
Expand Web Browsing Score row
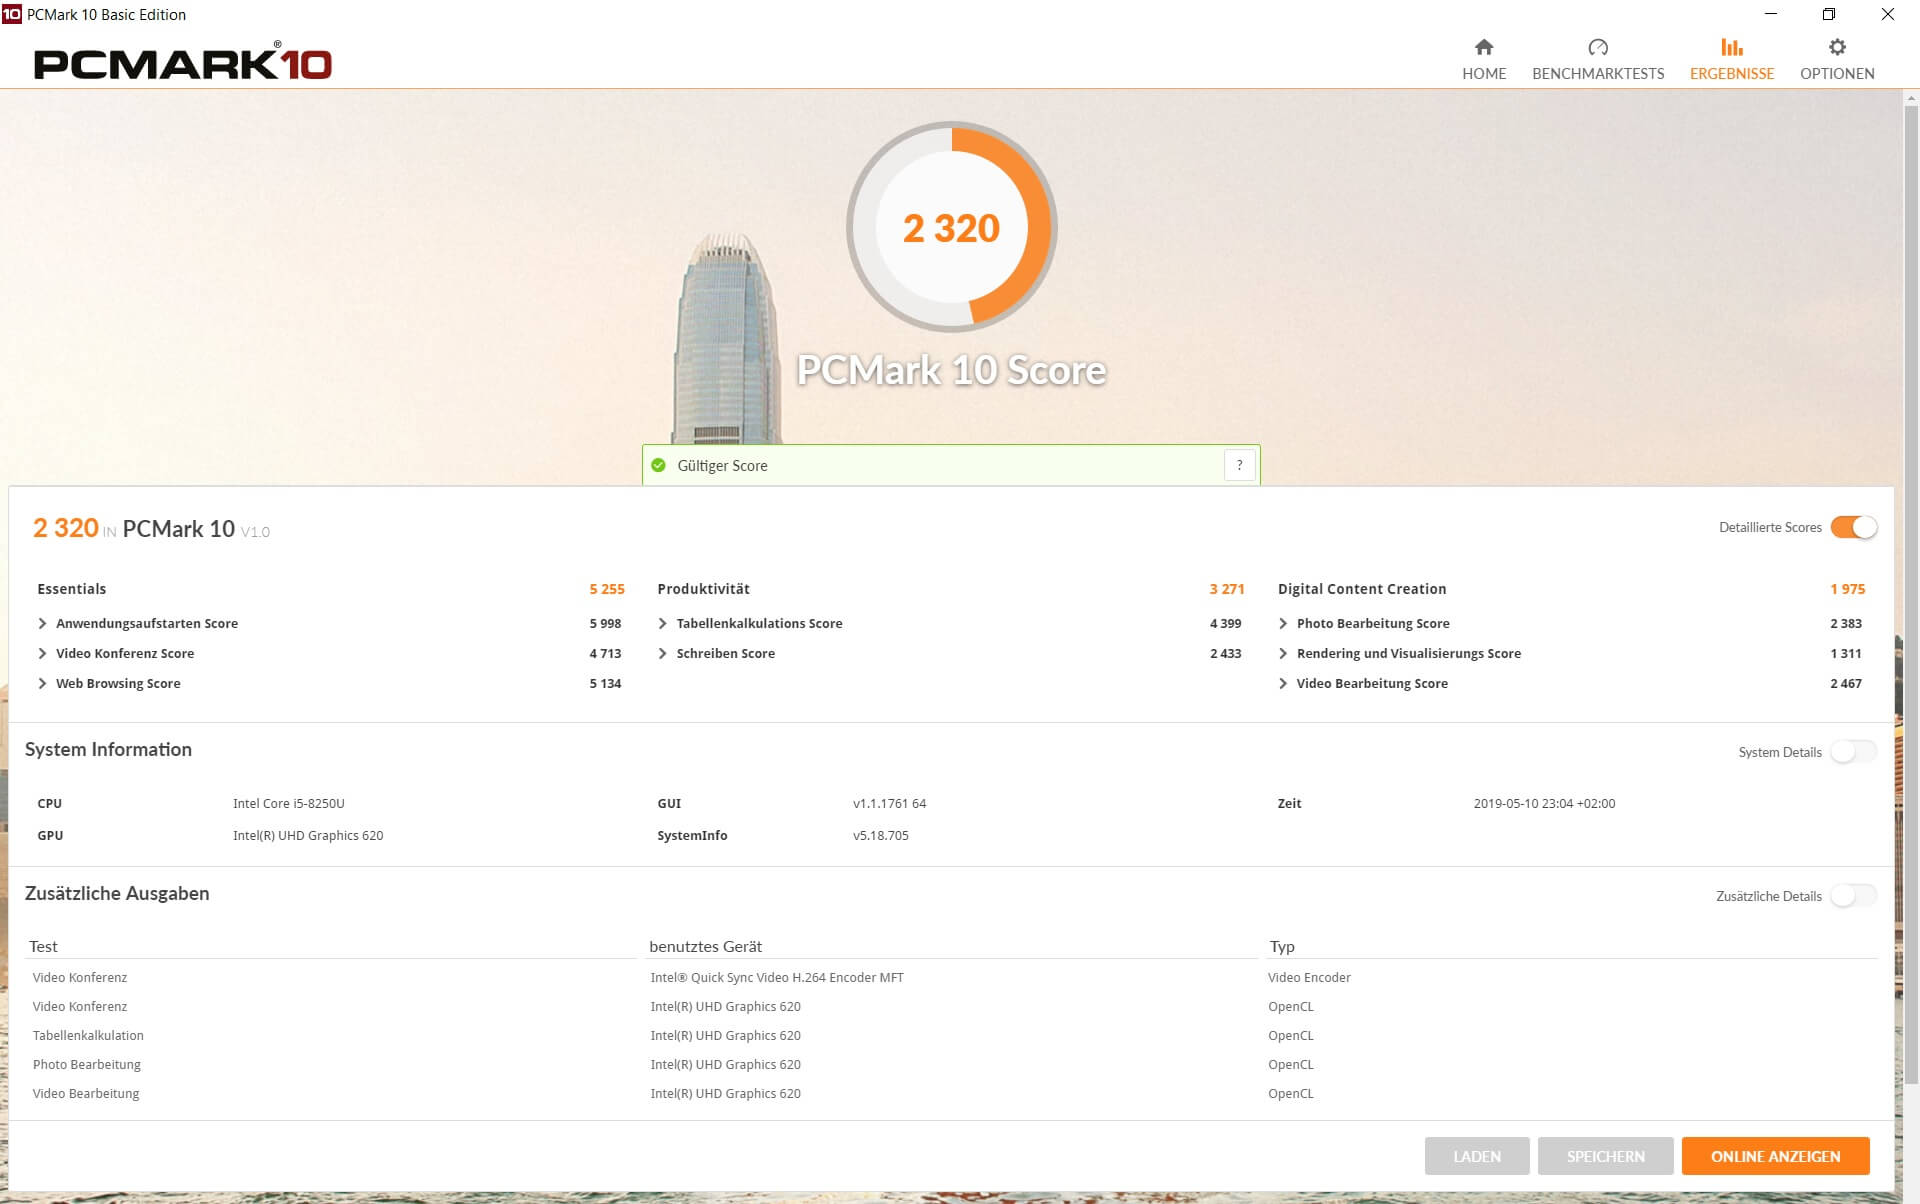42,683
